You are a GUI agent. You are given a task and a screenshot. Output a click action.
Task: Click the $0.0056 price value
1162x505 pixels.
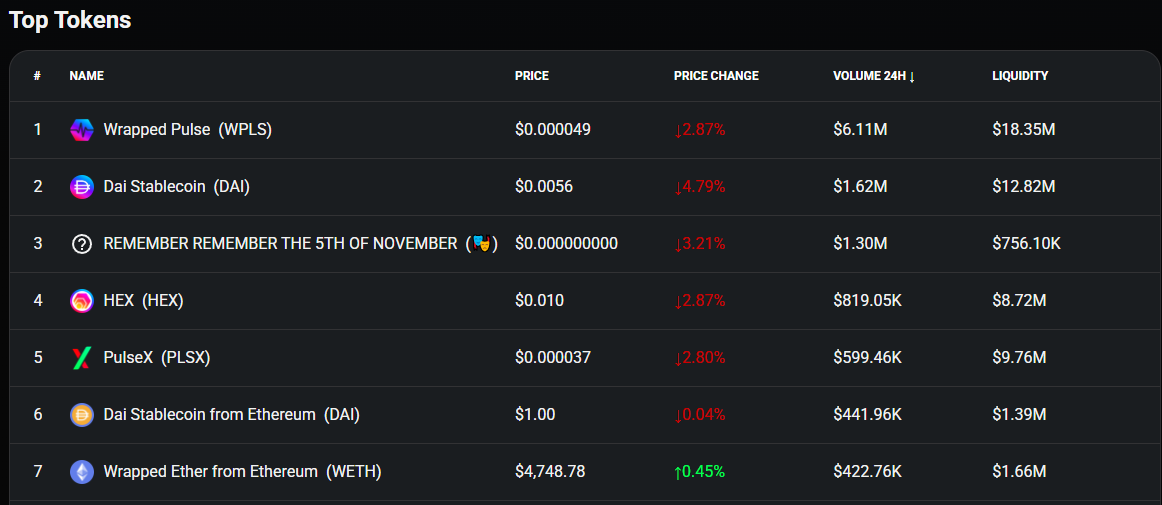[544, 187]
